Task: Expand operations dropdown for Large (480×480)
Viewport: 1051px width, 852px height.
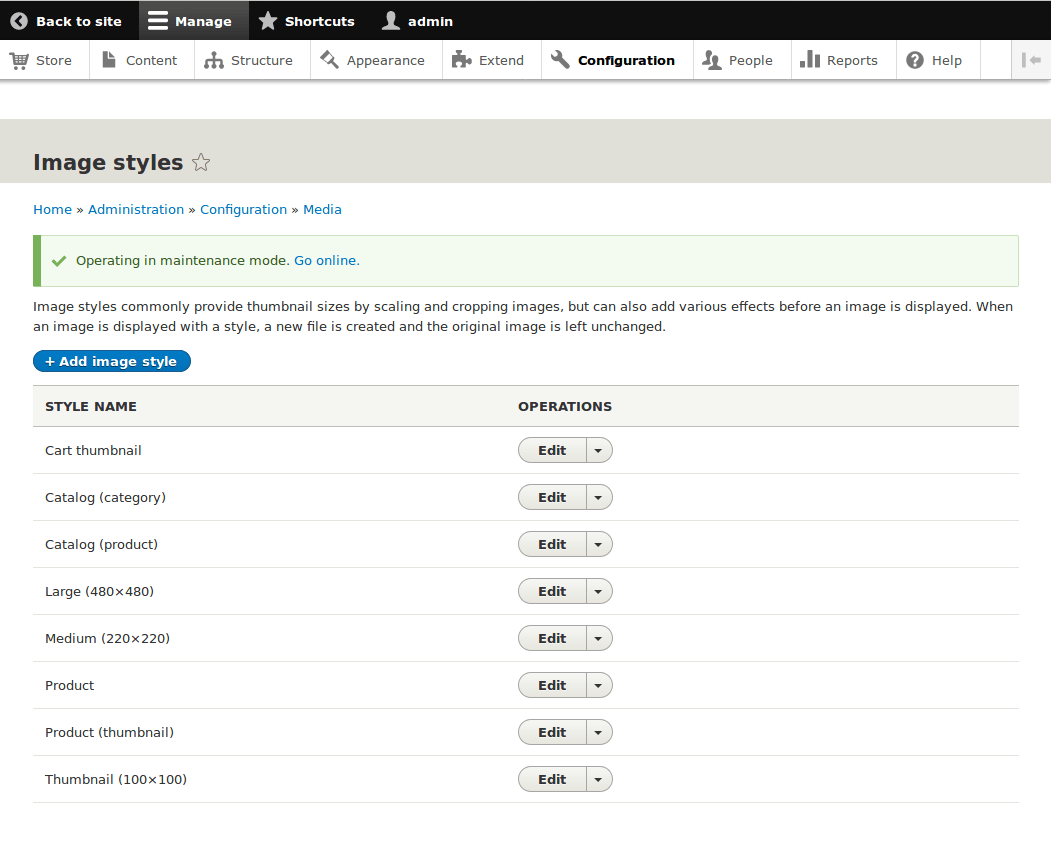Action: point(598,591)
